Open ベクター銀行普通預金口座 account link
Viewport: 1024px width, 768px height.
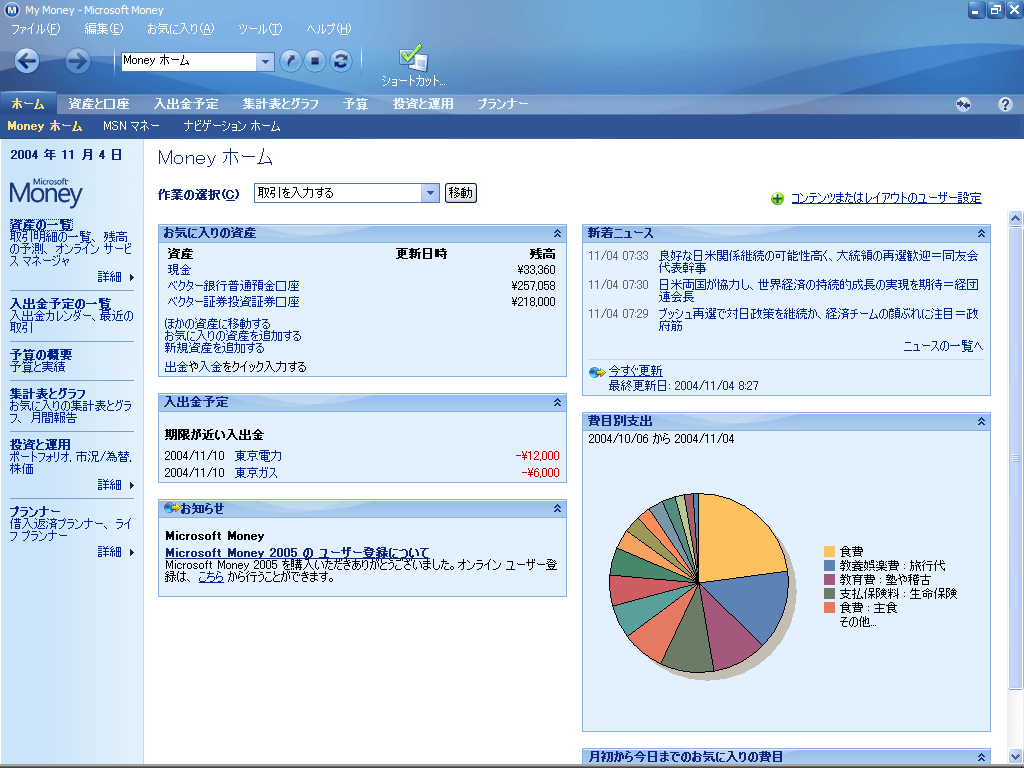pos(233,286)
